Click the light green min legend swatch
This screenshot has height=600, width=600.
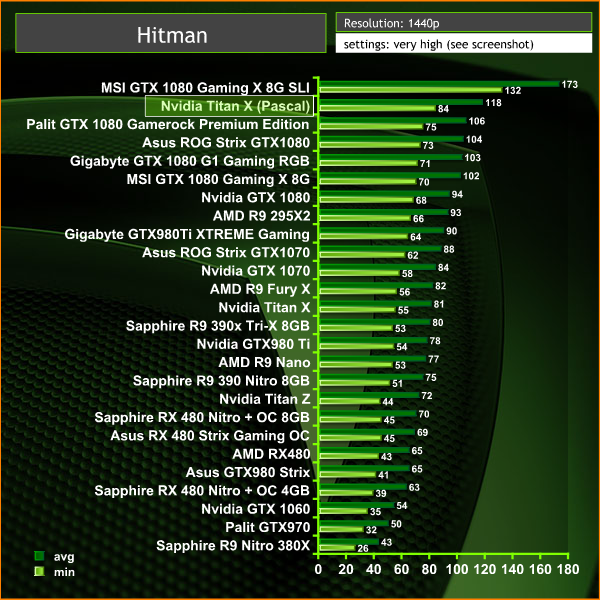[x=39, y=572]
